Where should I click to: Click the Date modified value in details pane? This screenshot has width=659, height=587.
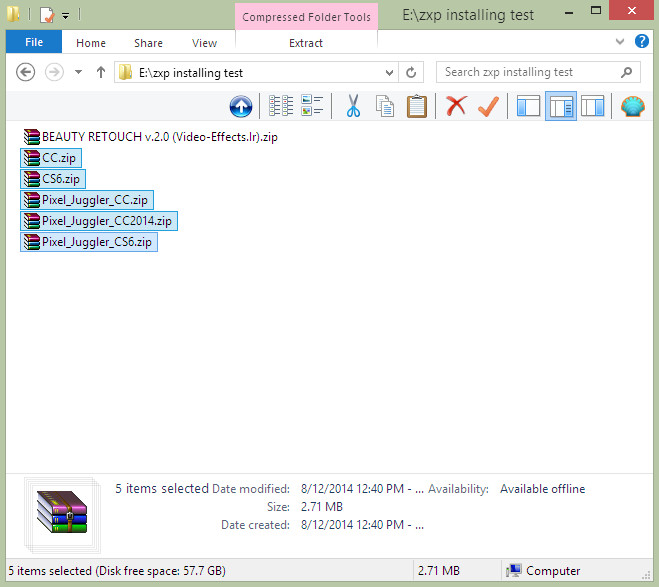362,489
